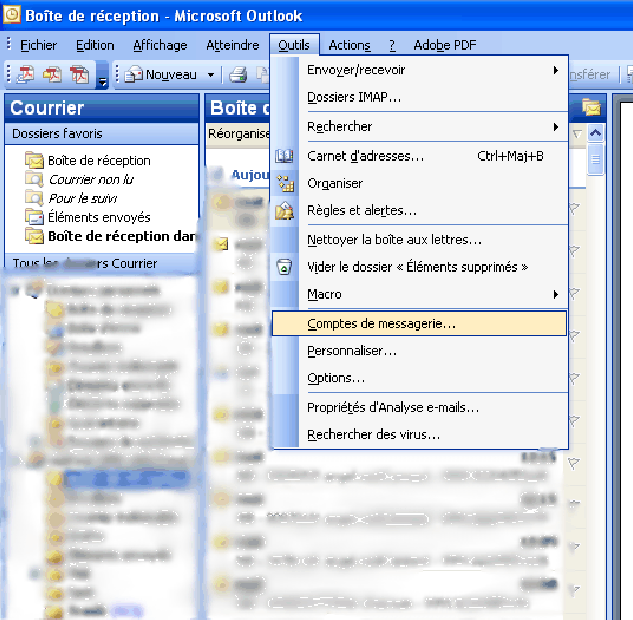The width and height of the screenshot is (633, 620).
Task: Open Options... from Outils menu
Action: click(x=420, y=378)
